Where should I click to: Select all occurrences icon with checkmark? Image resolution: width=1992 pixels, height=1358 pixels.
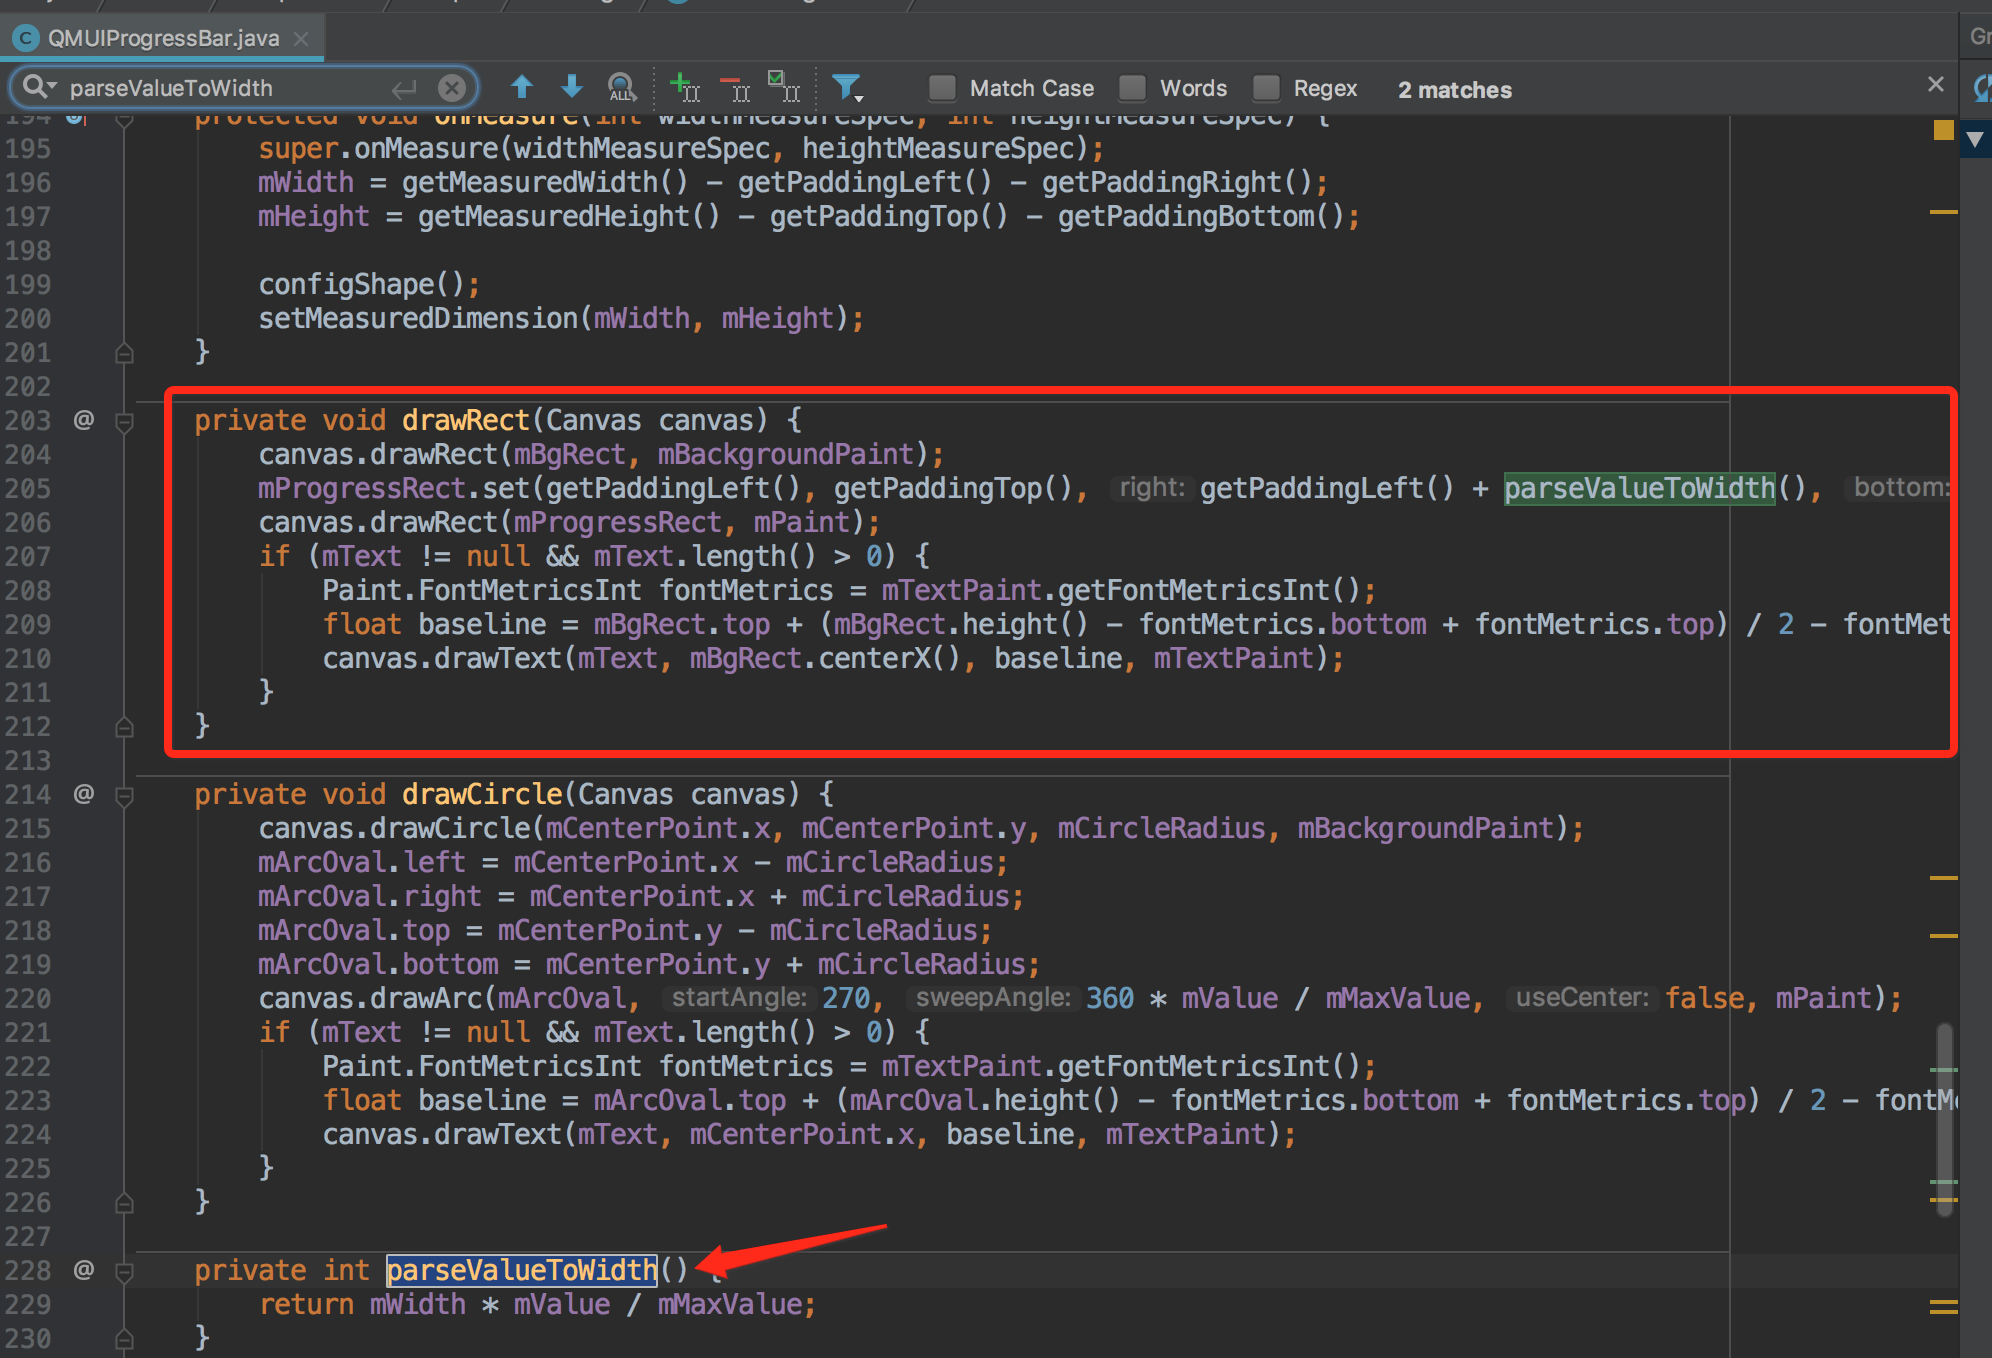784,87
